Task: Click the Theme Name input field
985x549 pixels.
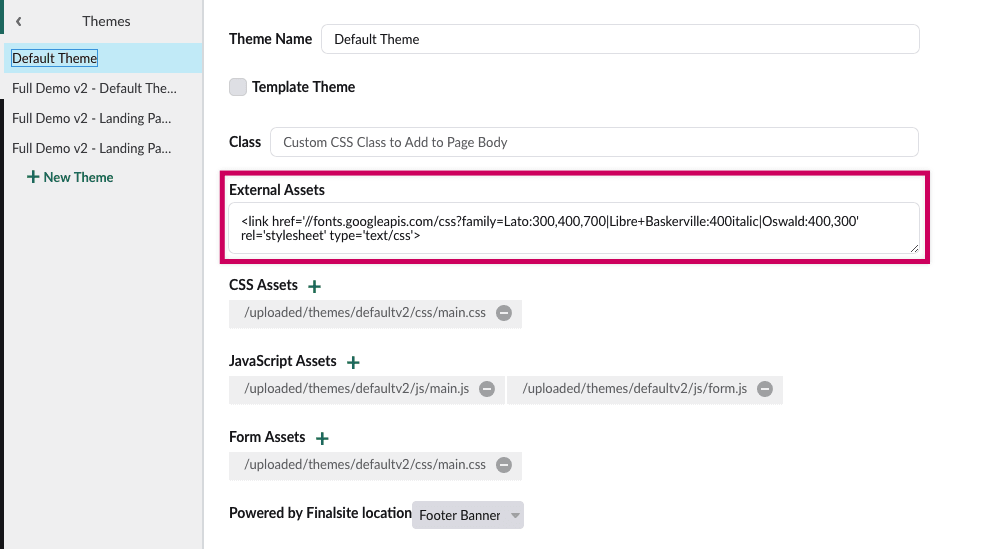Action: coord(620,39)
